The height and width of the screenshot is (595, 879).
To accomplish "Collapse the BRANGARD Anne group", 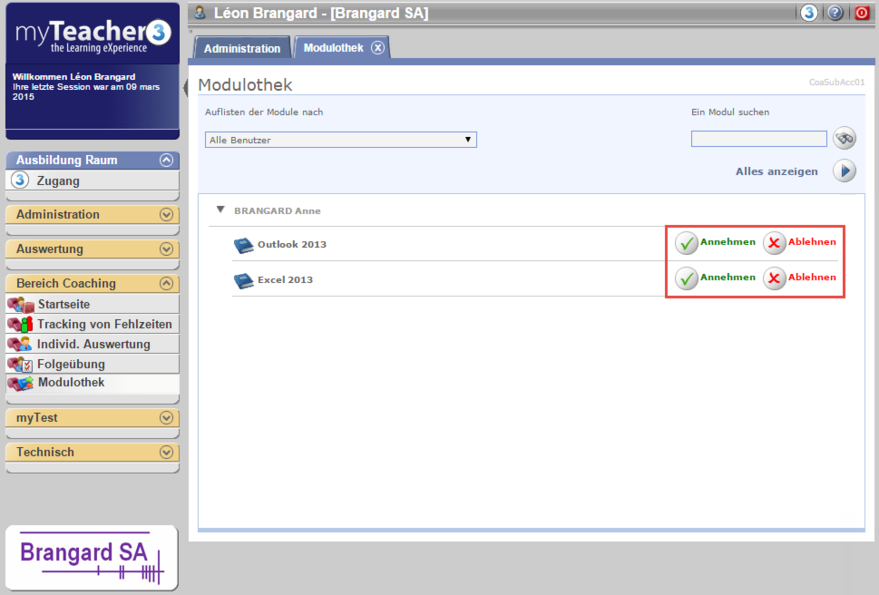I will (221, 211).
